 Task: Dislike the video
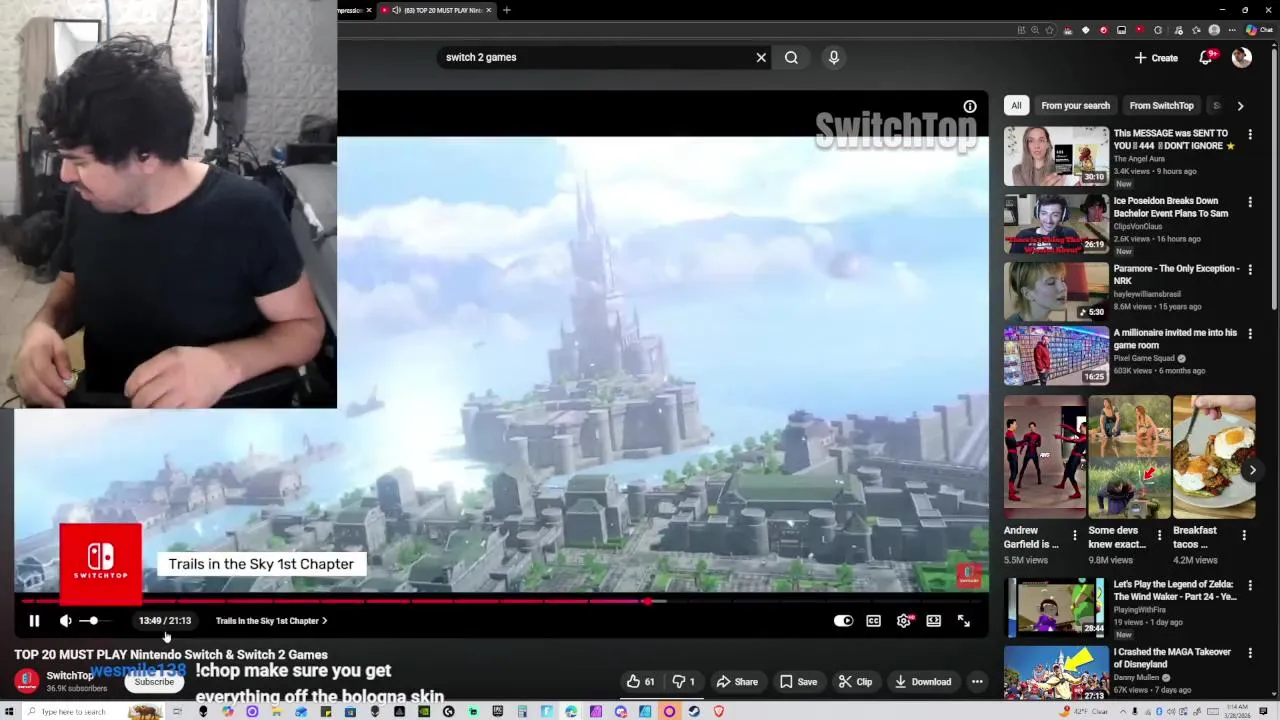point(683,682)
